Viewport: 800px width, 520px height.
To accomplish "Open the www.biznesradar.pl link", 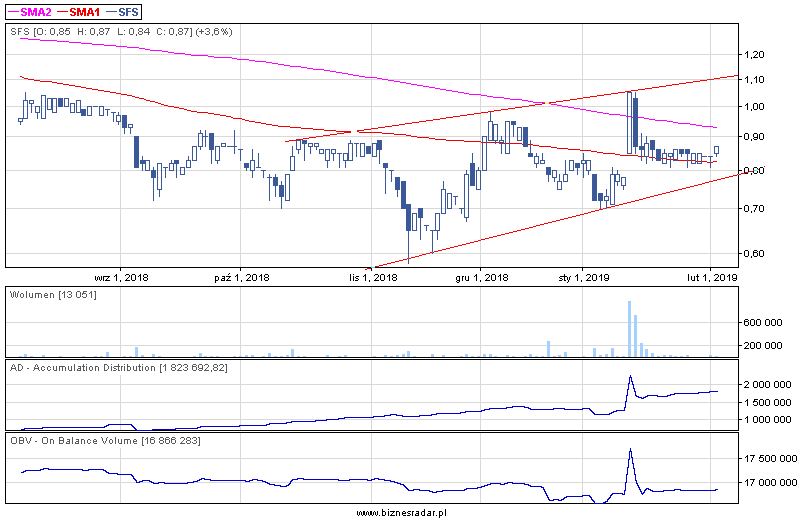I will pyautogui.click(x=400, y=512).
